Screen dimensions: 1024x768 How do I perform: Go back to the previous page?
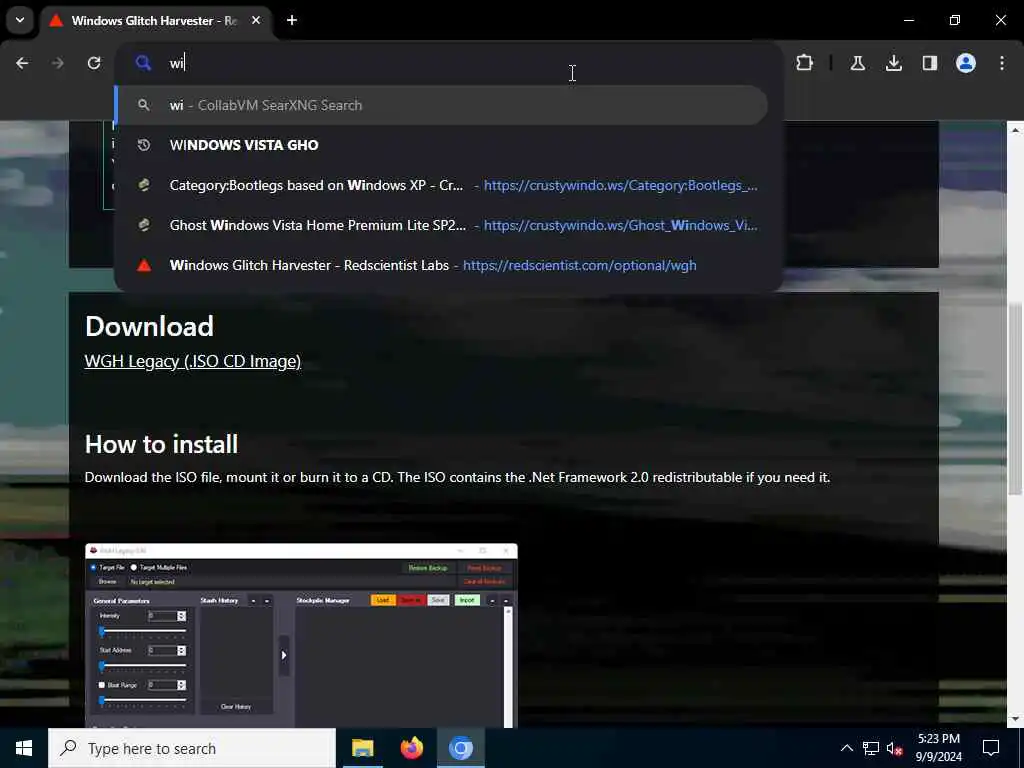(x=22, y=63)
